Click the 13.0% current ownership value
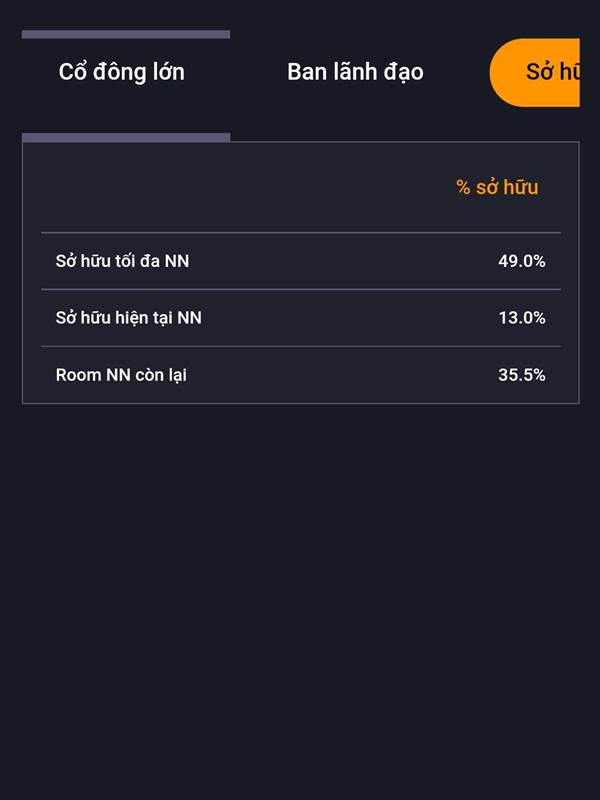 pyautogui.click(x=522, y=318)
